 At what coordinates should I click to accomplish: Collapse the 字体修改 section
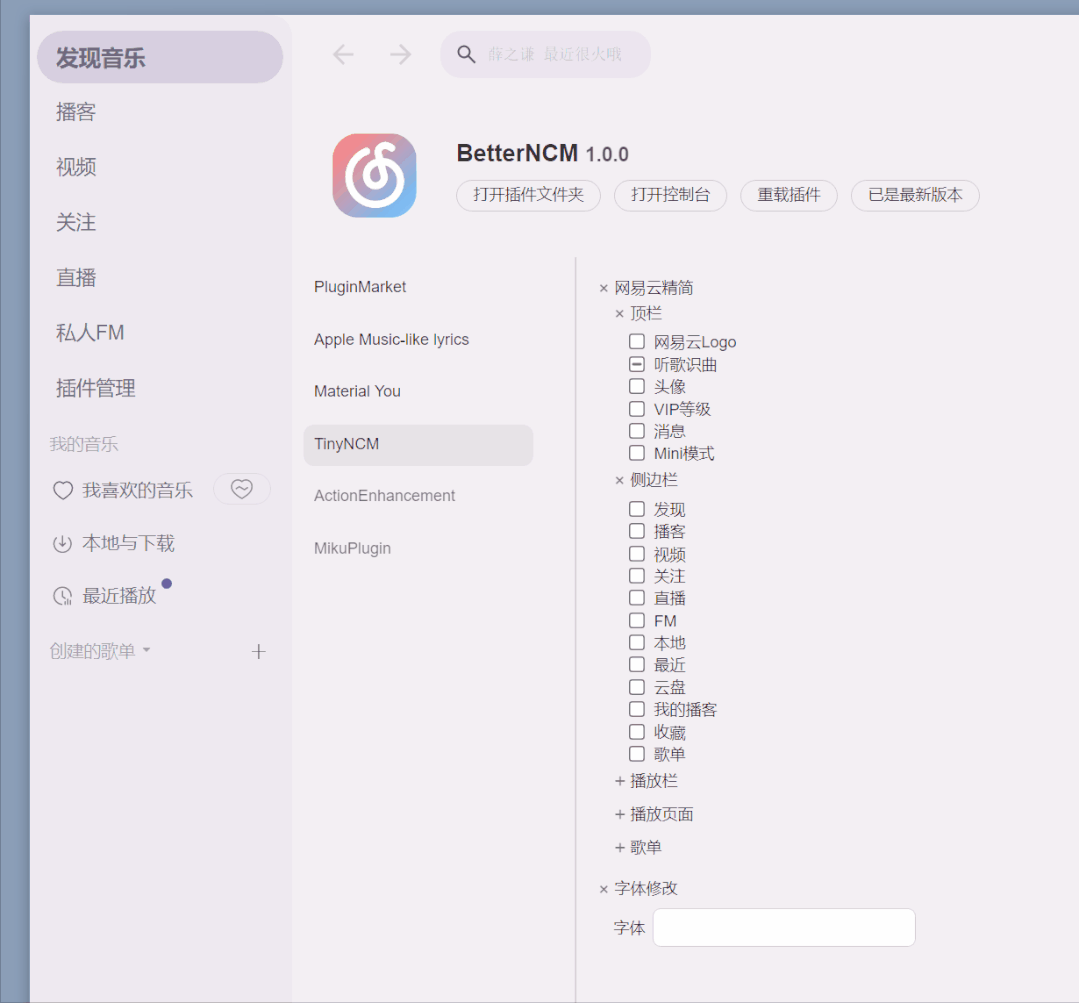pos(603,889)
